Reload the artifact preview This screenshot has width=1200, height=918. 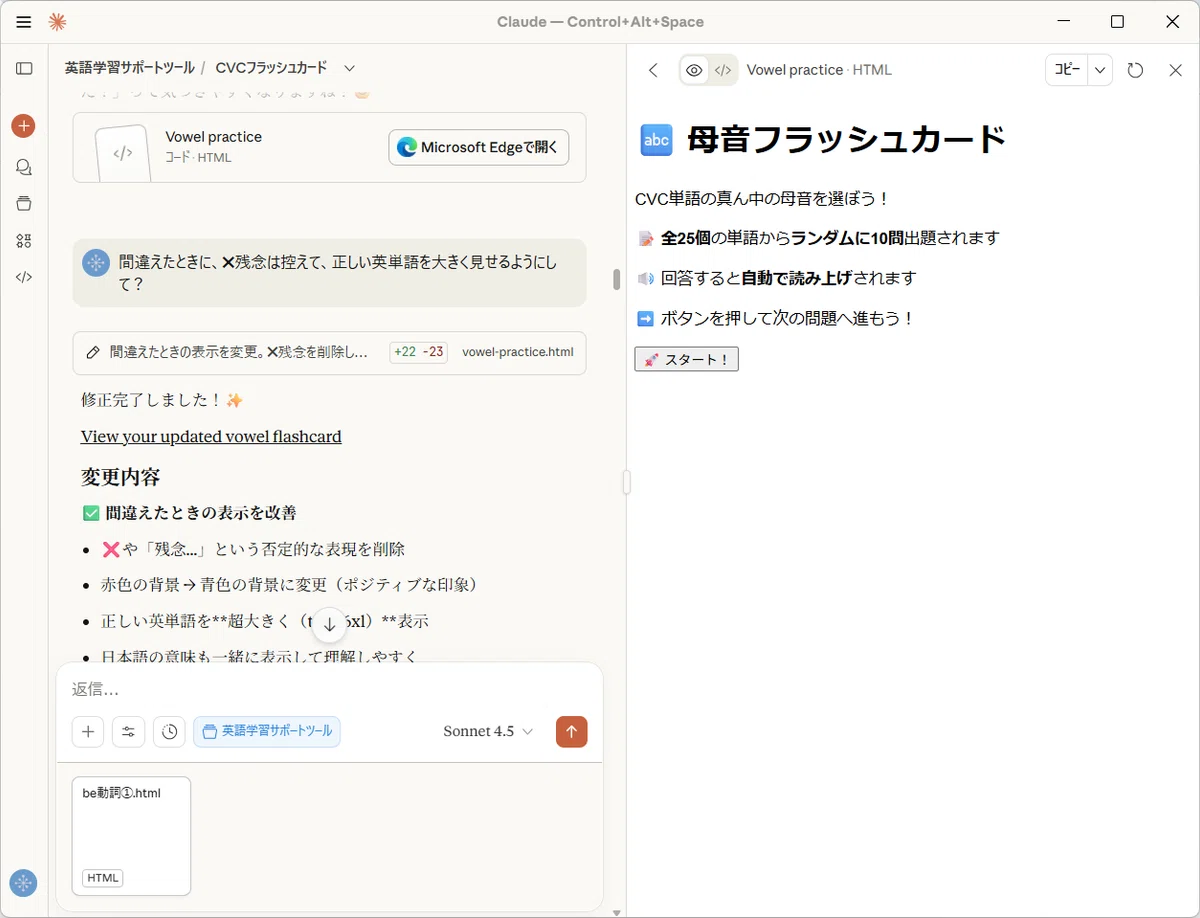click(x=1135, y=70)
